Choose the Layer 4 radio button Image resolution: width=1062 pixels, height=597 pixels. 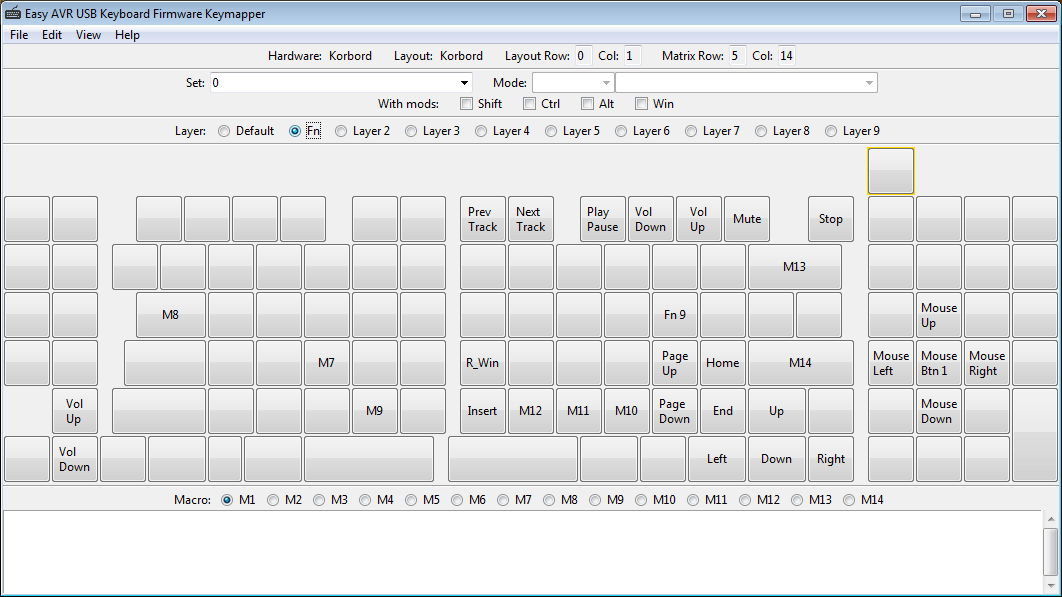click(x=481, y=131)
